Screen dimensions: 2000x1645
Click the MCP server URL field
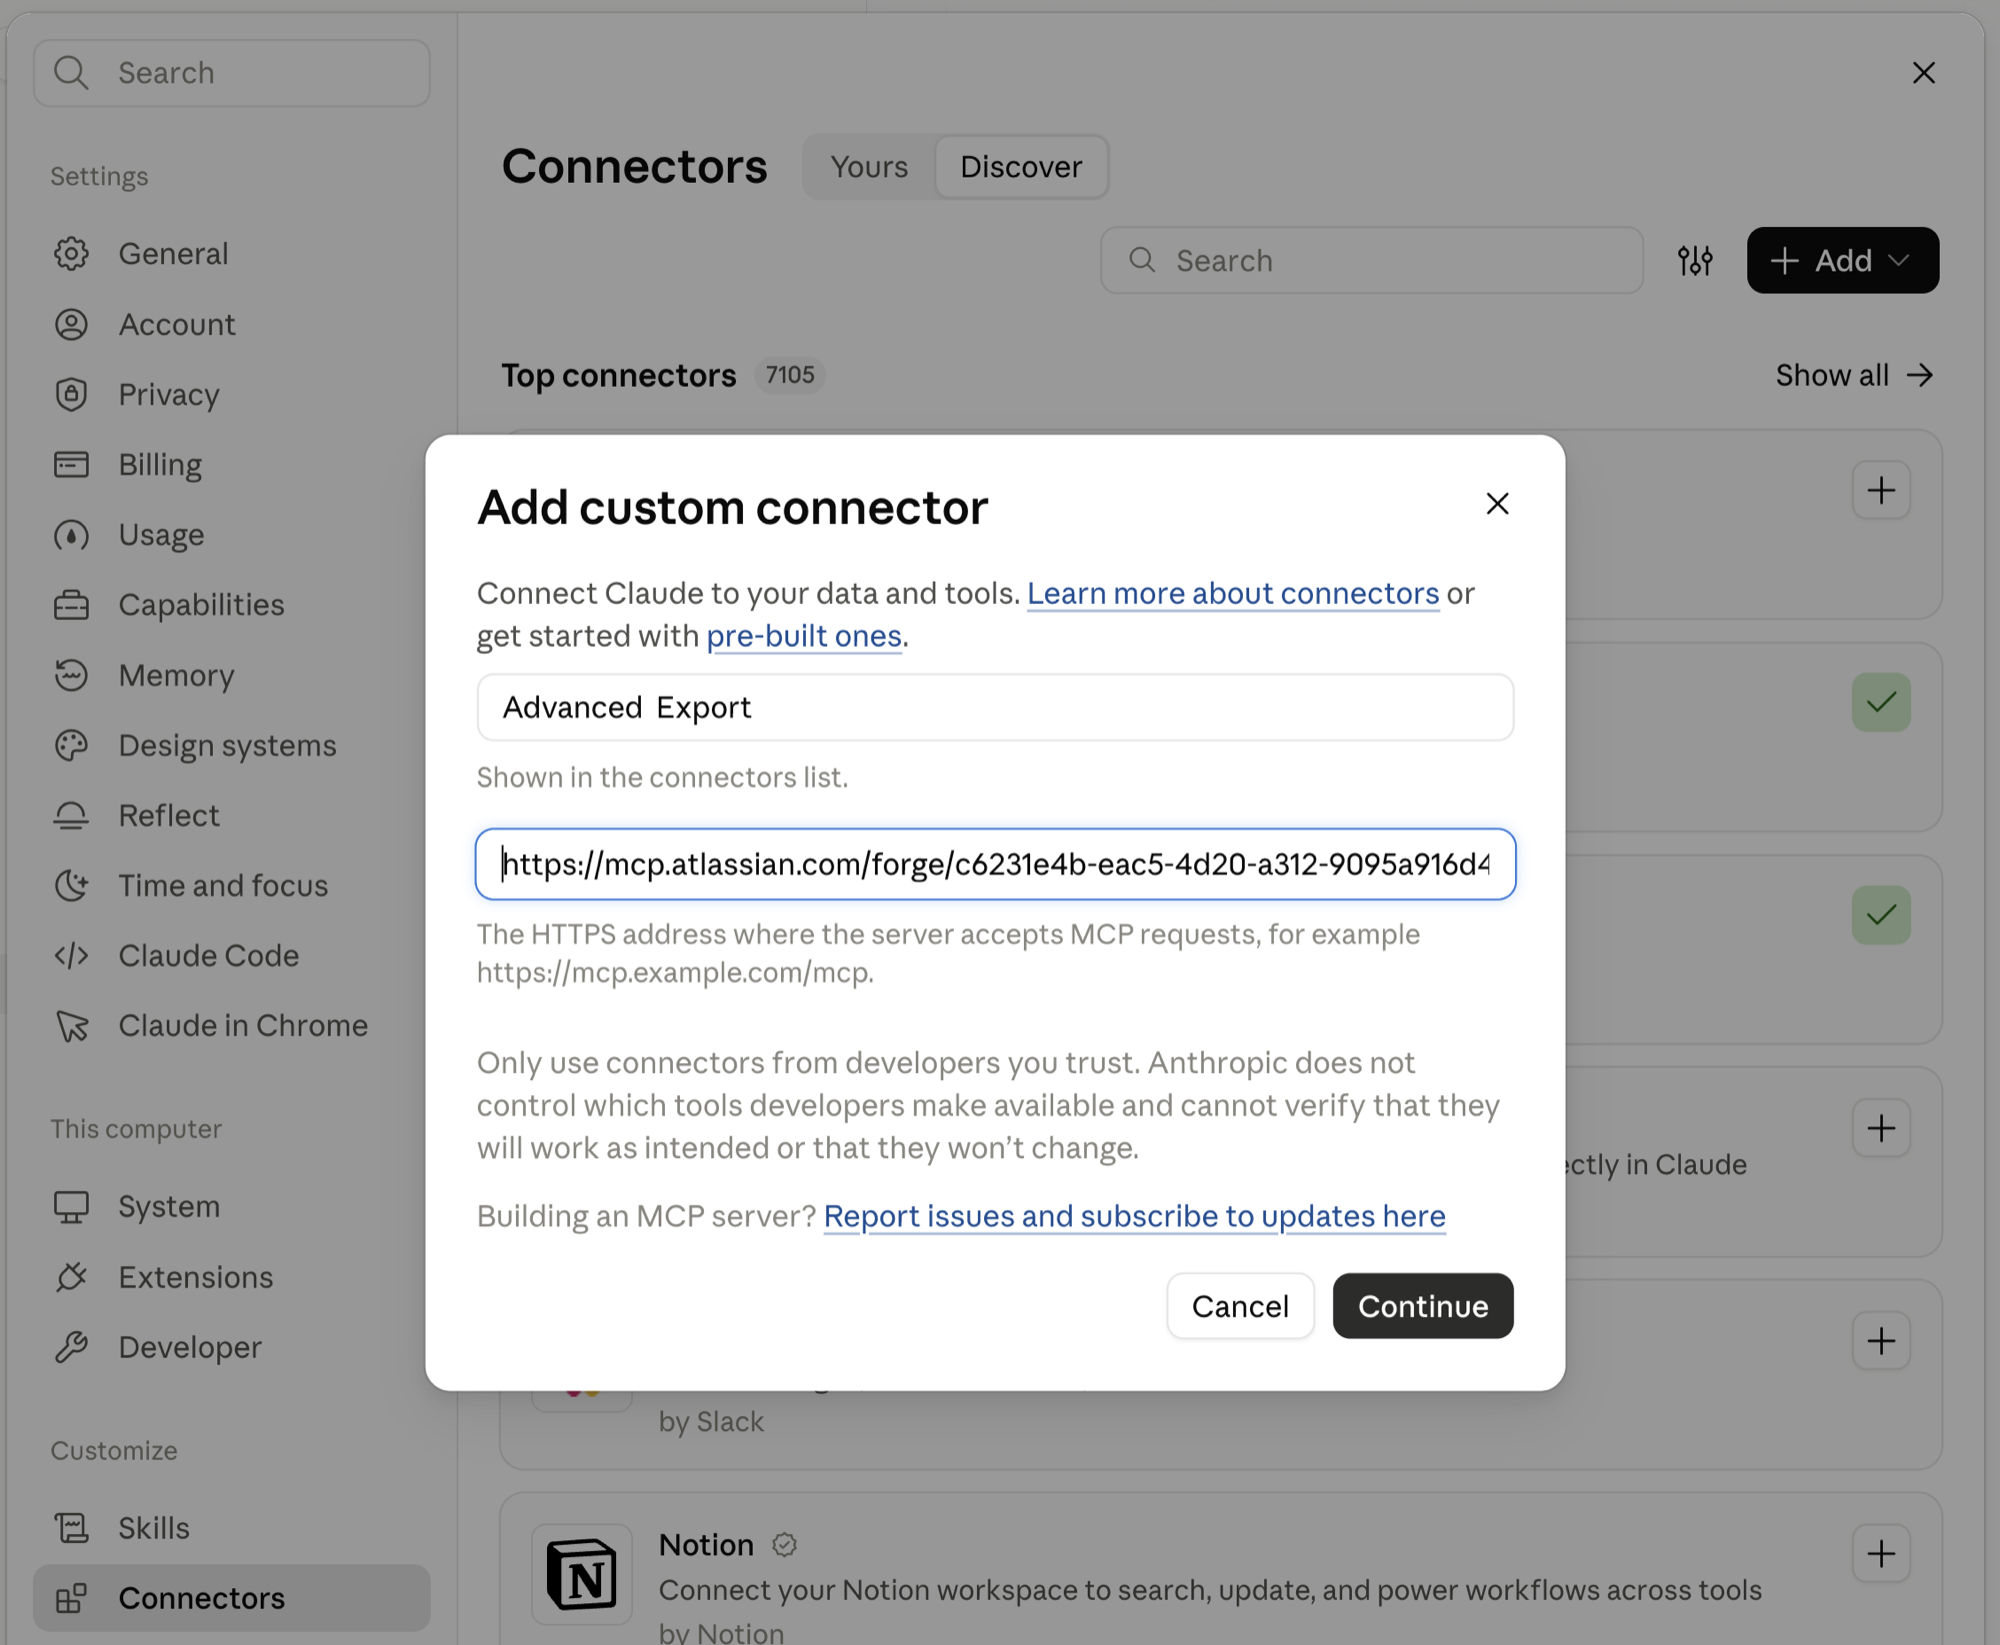coord(995,864)
